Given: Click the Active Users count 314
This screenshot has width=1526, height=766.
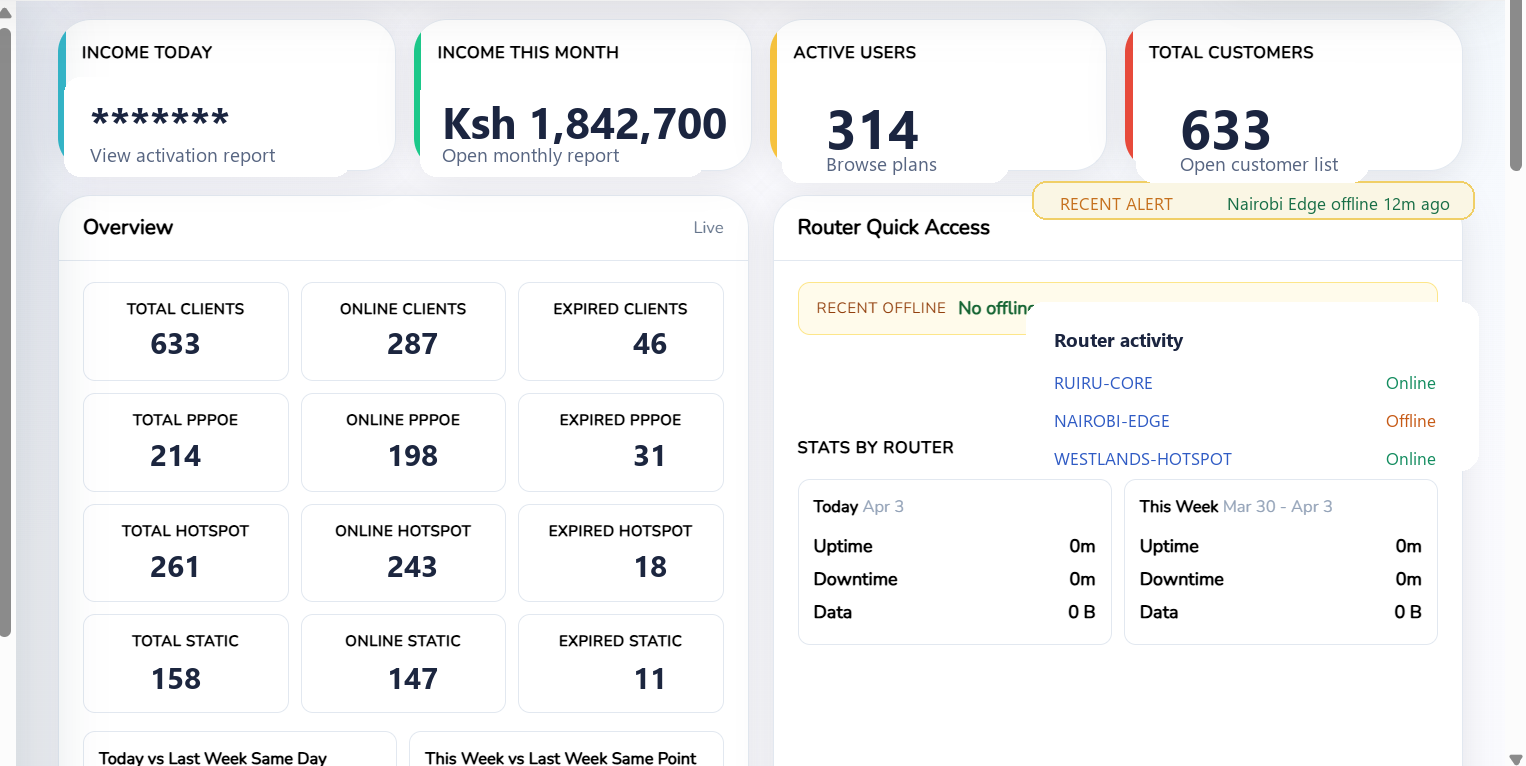Looking at the screenshot, I should pyautogui.click(x=873, y=130).
